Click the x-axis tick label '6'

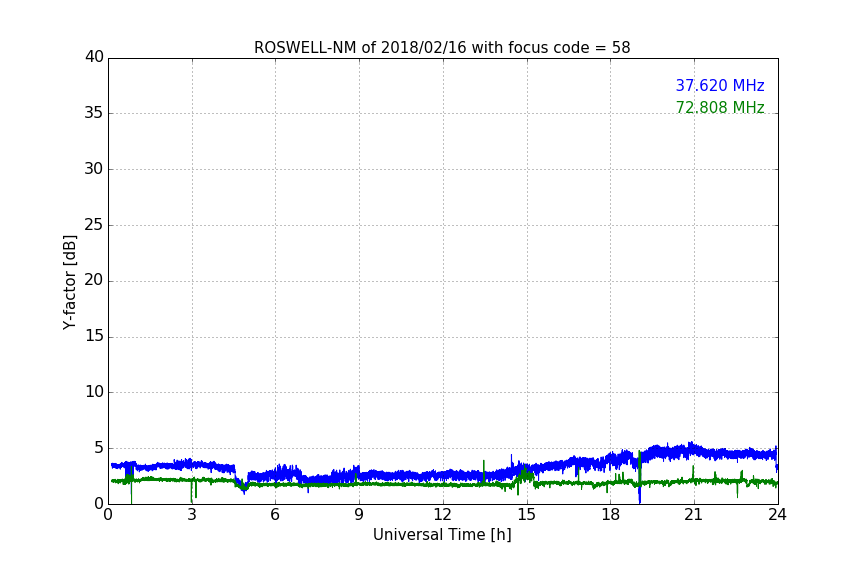point(275,515)
